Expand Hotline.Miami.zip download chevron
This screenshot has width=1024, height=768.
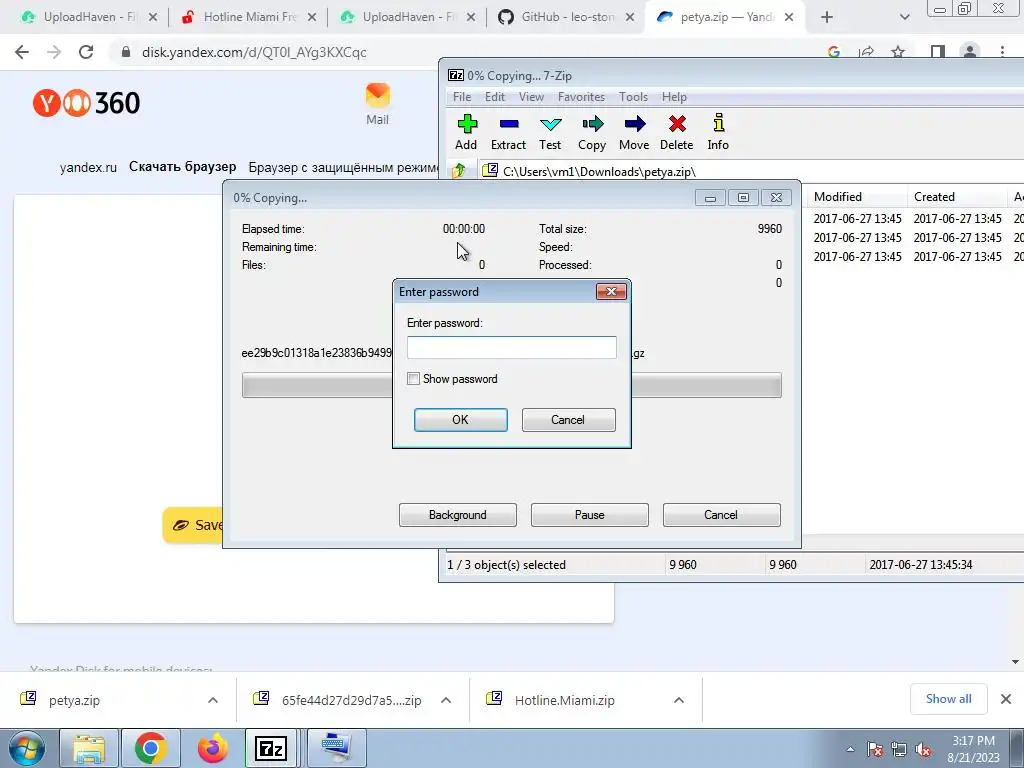[x=679, y=700]
